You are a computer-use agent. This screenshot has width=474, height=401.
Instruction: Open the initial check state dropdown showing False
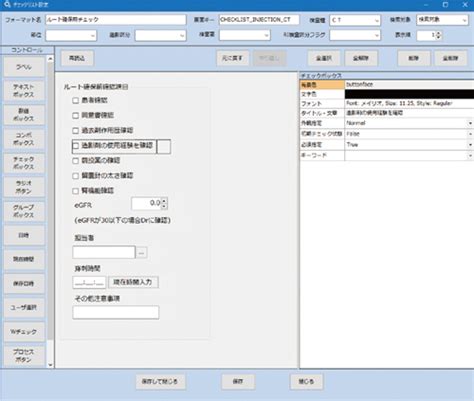coord(470,134)
